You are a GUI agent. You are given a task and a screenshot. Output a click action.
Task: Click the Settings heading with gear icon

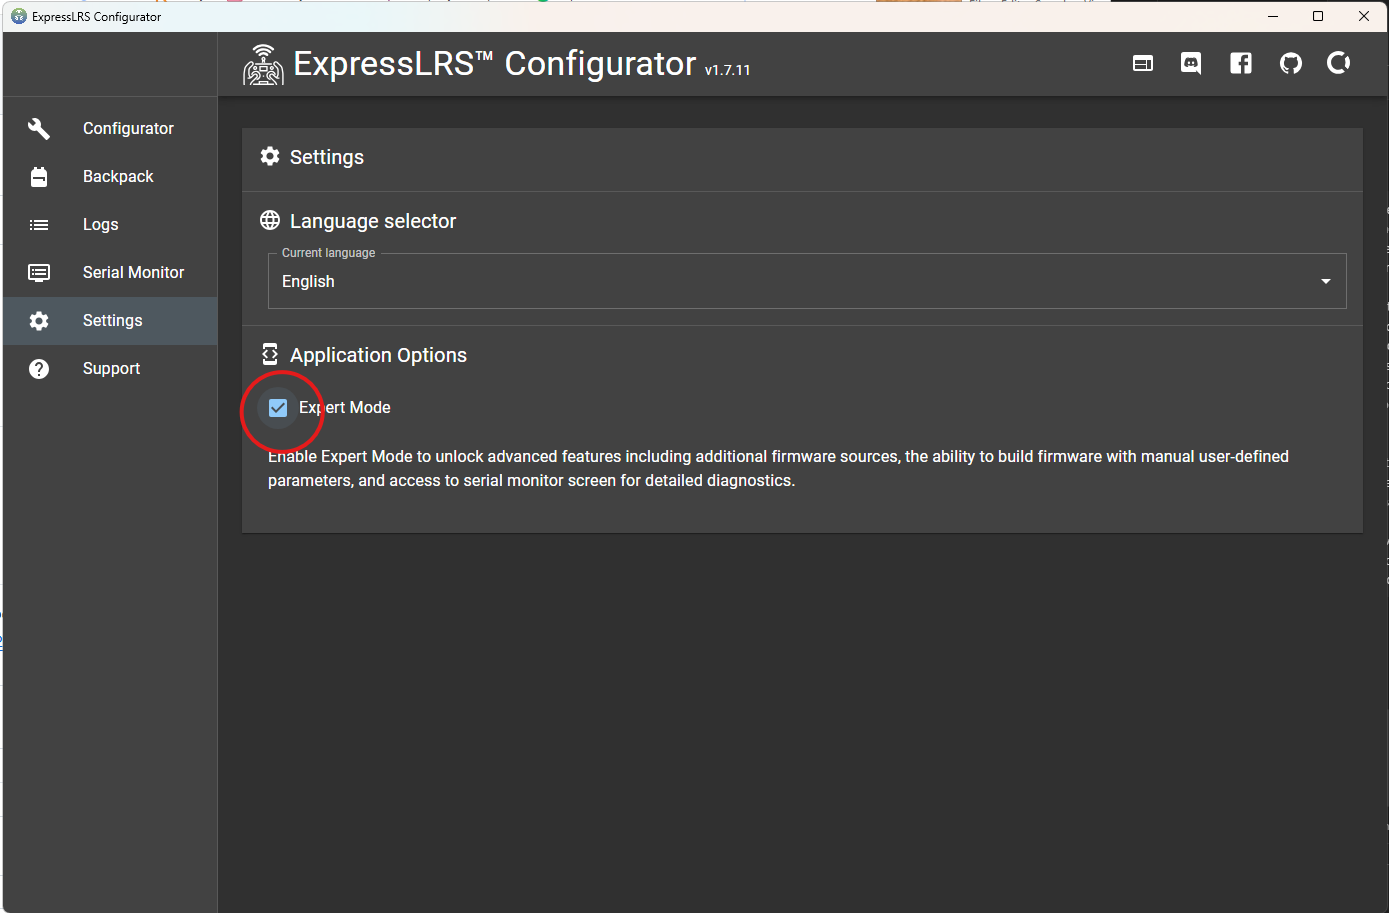[x=312, y=156]
